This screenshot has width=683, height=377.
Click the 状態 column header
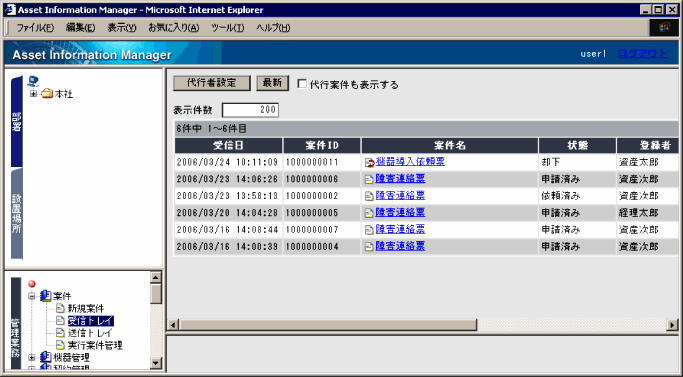tap(578, 146)
